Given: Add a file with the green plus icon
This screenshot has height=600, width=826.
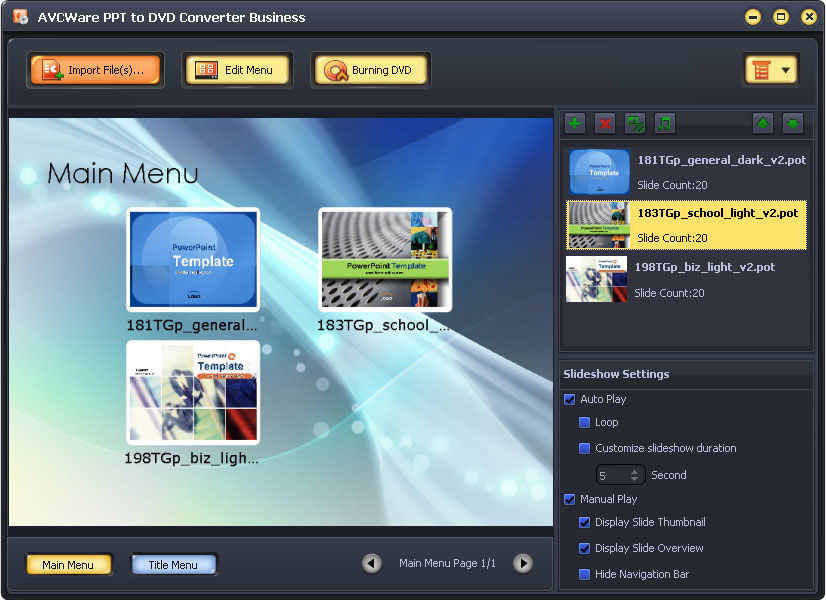Looking at the screenshot, I should click(575, 124).
